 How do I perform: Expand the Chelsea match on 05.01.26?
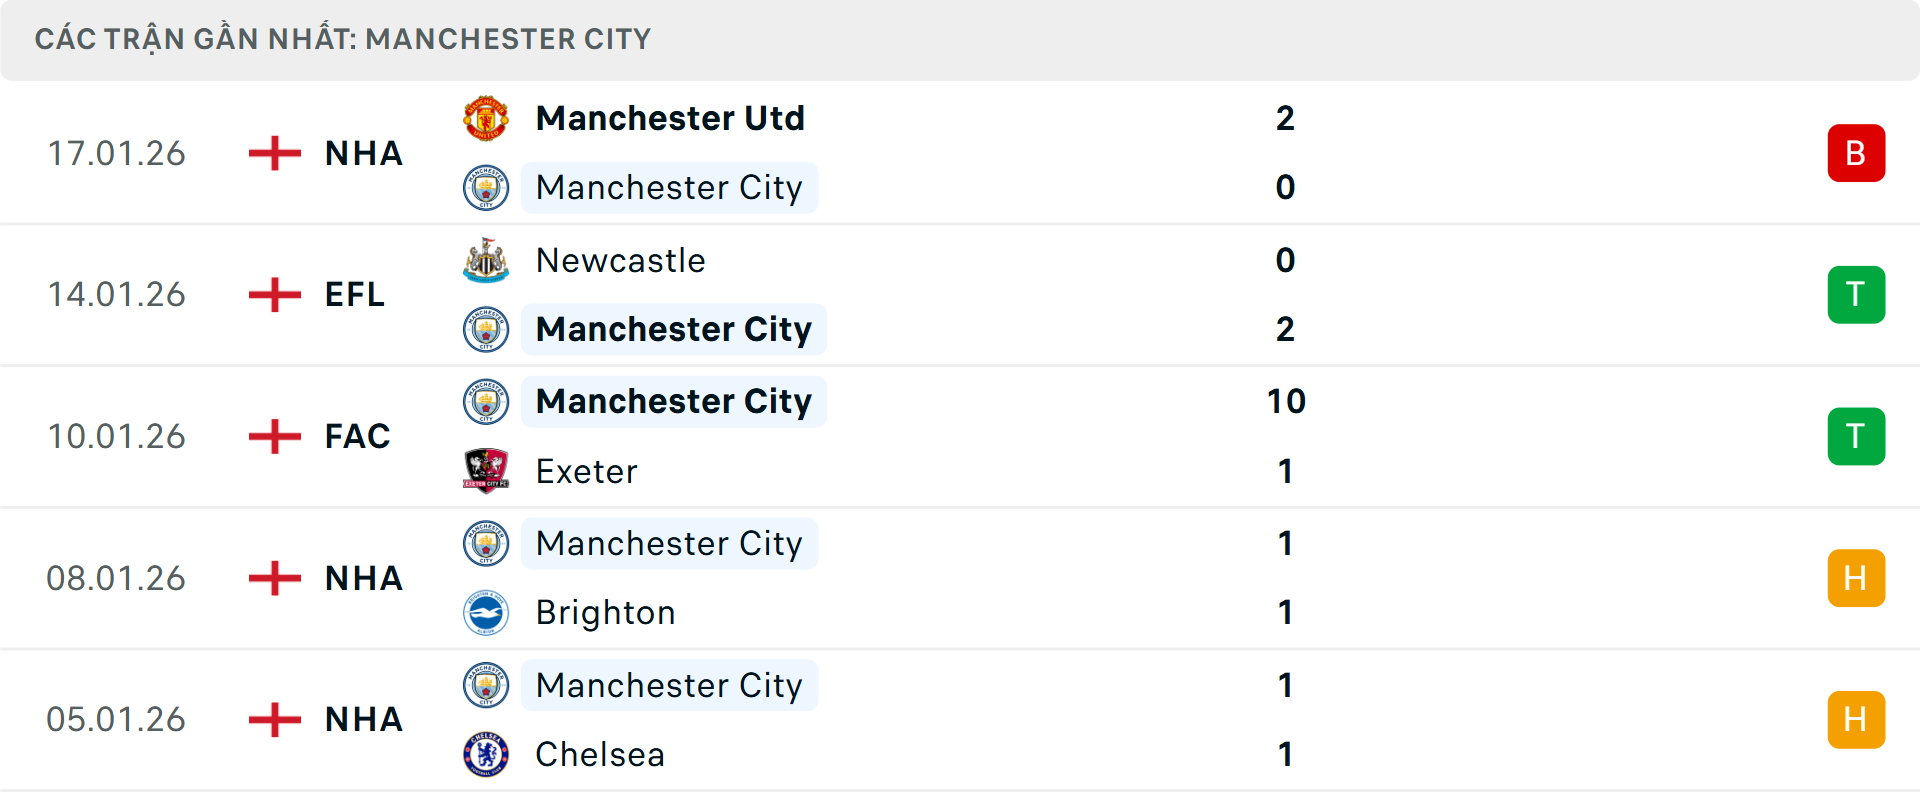coord(960,720)
